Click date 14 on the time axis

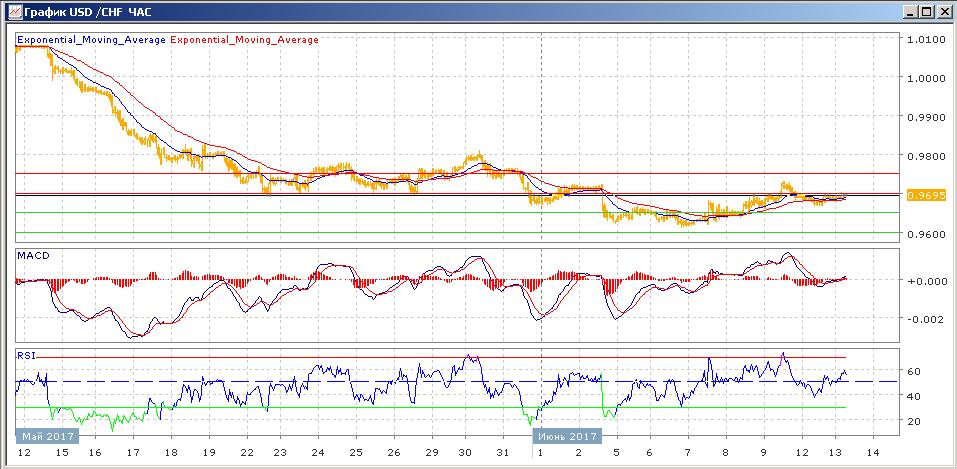[x=872, y=453]
